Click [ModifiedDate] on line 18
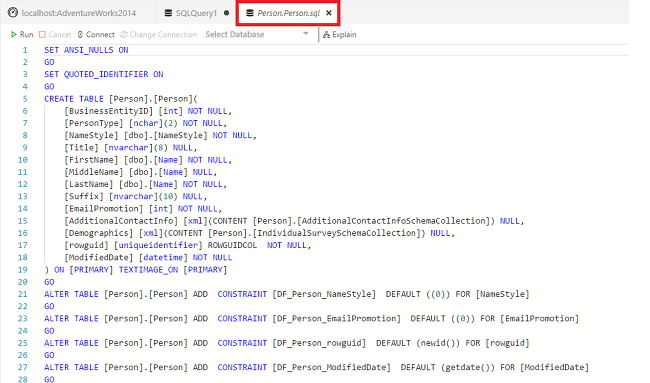The image size is (650, 383). coord(98,257)
